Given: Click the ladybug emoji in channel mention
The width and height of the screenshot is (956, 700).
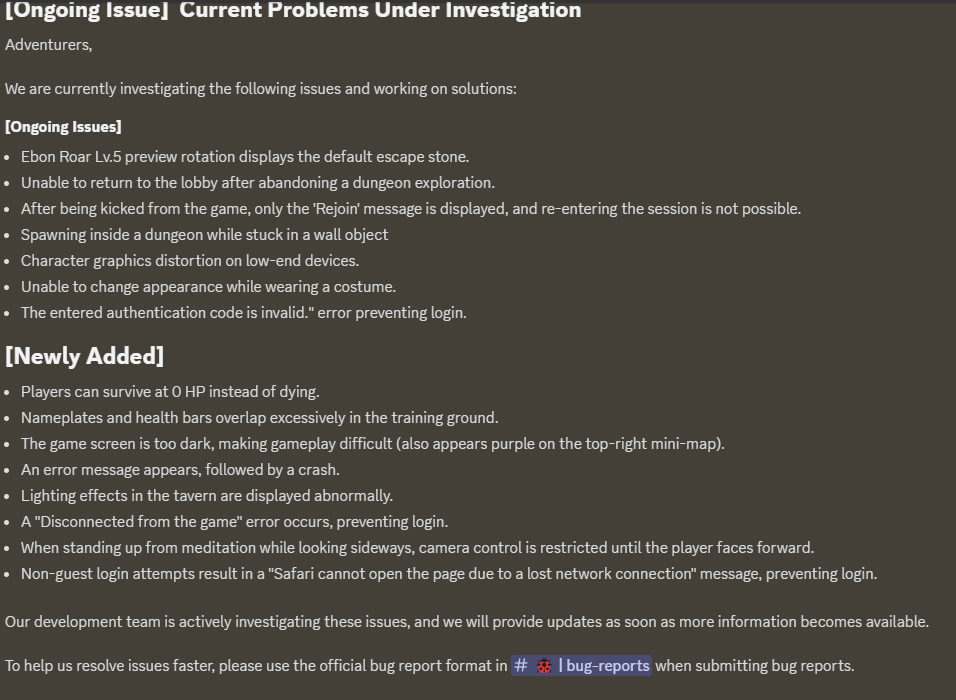Looking at the screenshot, I should (544, 666).
